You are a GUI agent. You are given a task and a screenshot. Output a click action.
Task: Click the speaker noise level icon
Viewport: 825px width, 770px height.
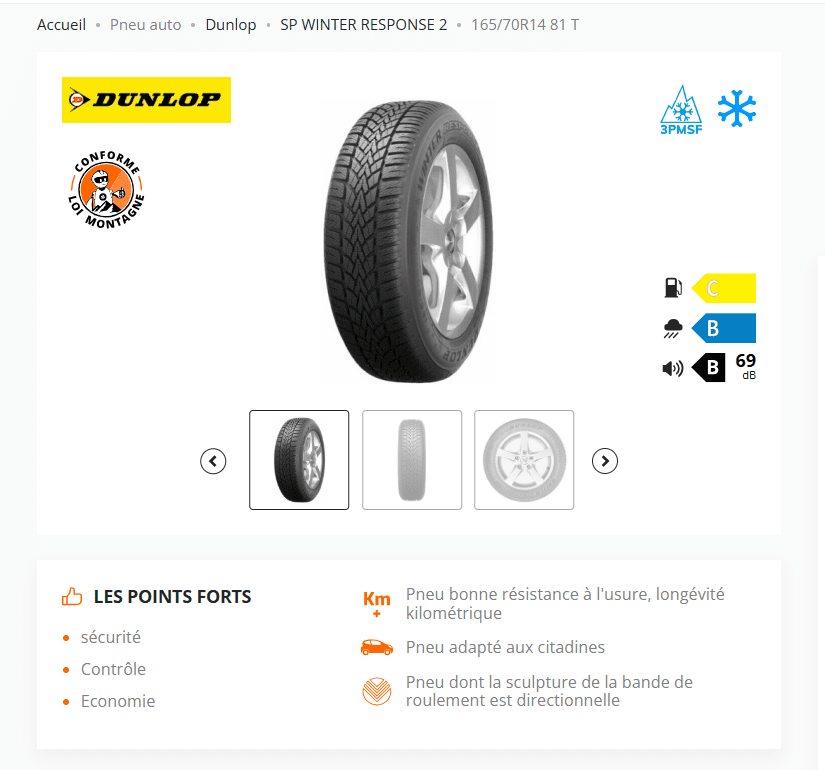click(x=672, y=368)
